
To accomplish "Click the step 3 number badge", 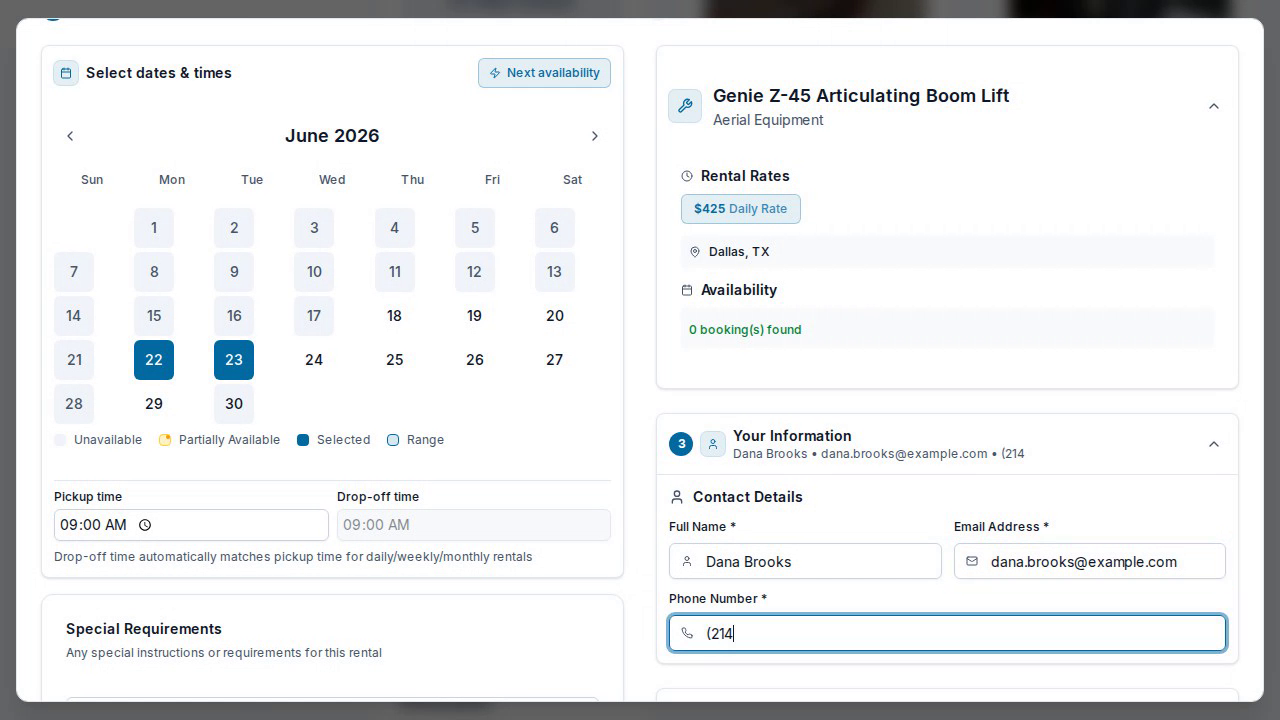I will (681, 444).
